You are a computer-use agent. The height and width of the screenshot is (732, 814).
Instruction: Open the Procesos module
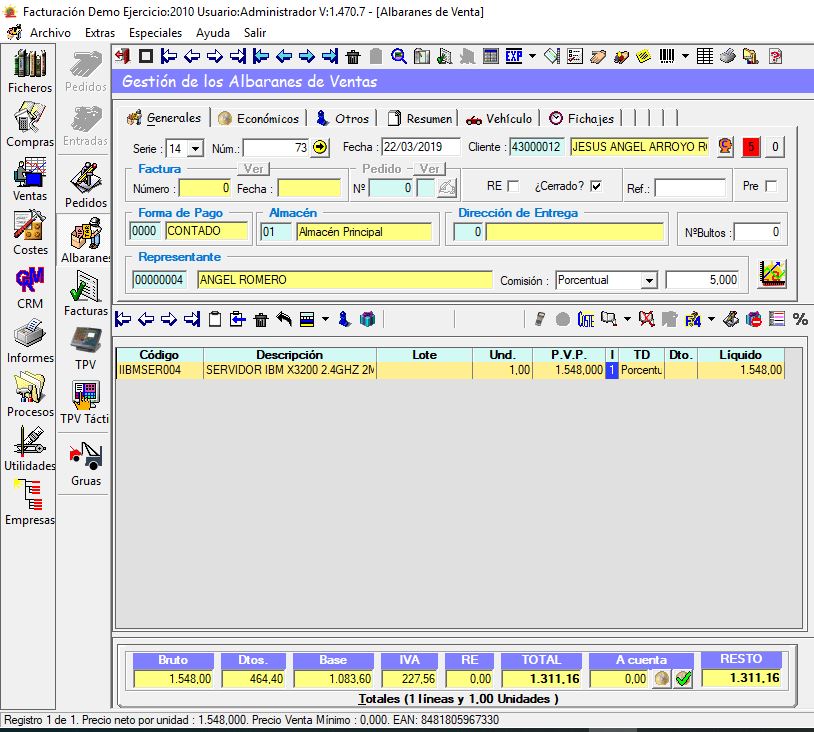pyautogui.click(x=30, y=395)
